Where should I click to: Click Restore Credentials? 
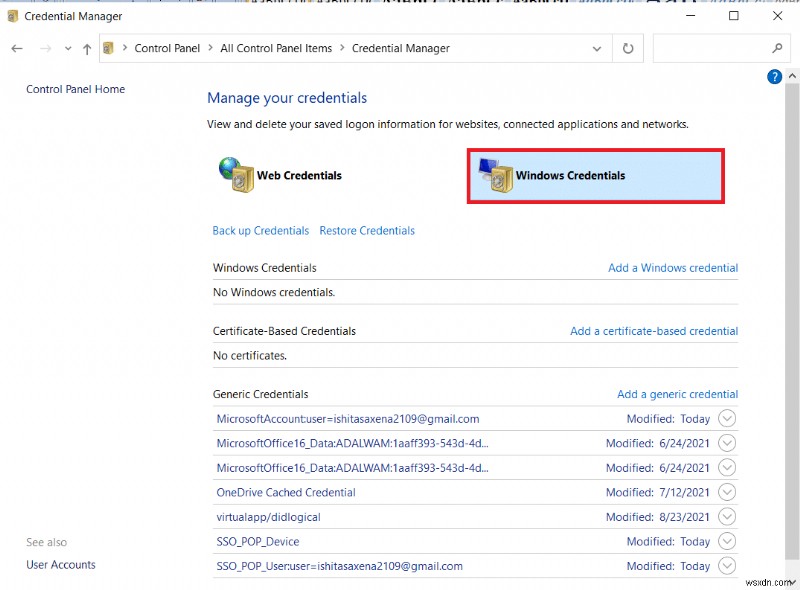(365, 230)
